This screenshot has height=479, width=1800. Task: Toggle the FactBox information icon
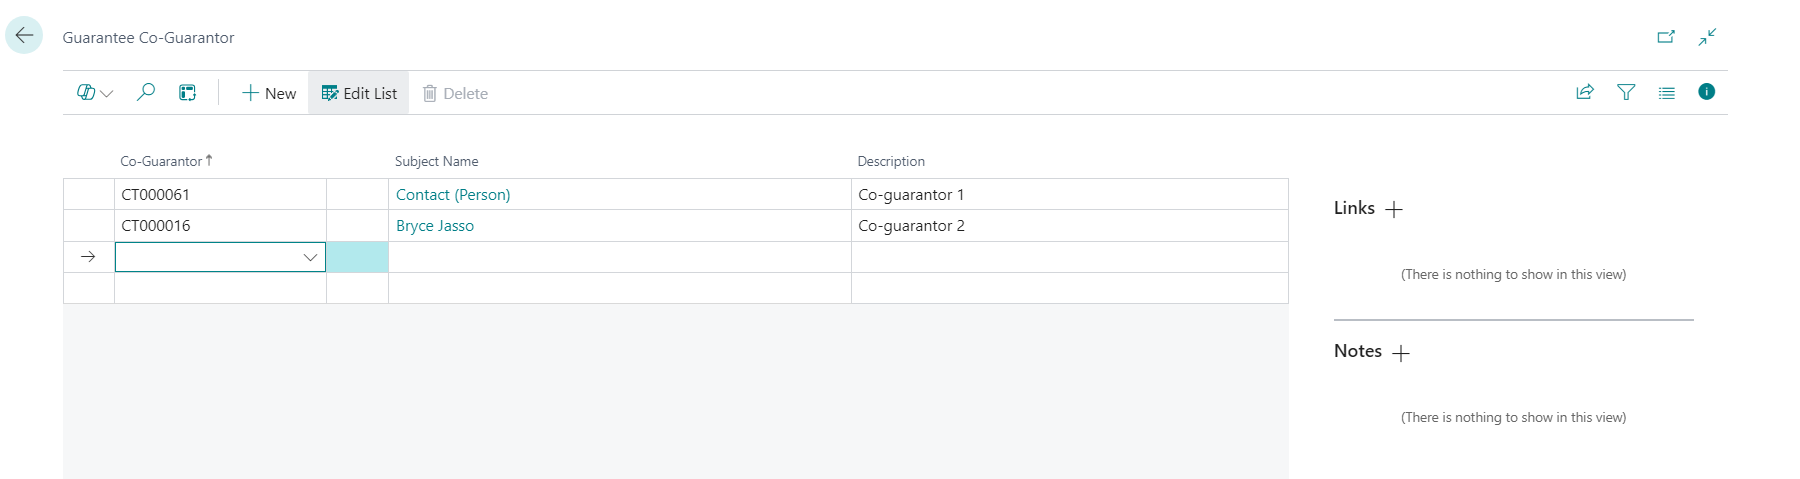[x=1706, y=92]
